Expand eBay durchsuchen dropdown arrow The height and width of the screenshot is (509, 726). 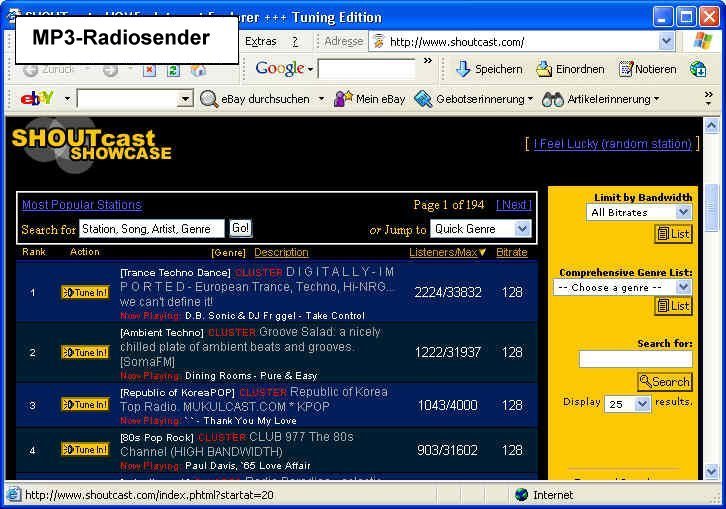[x=321, y=99]
